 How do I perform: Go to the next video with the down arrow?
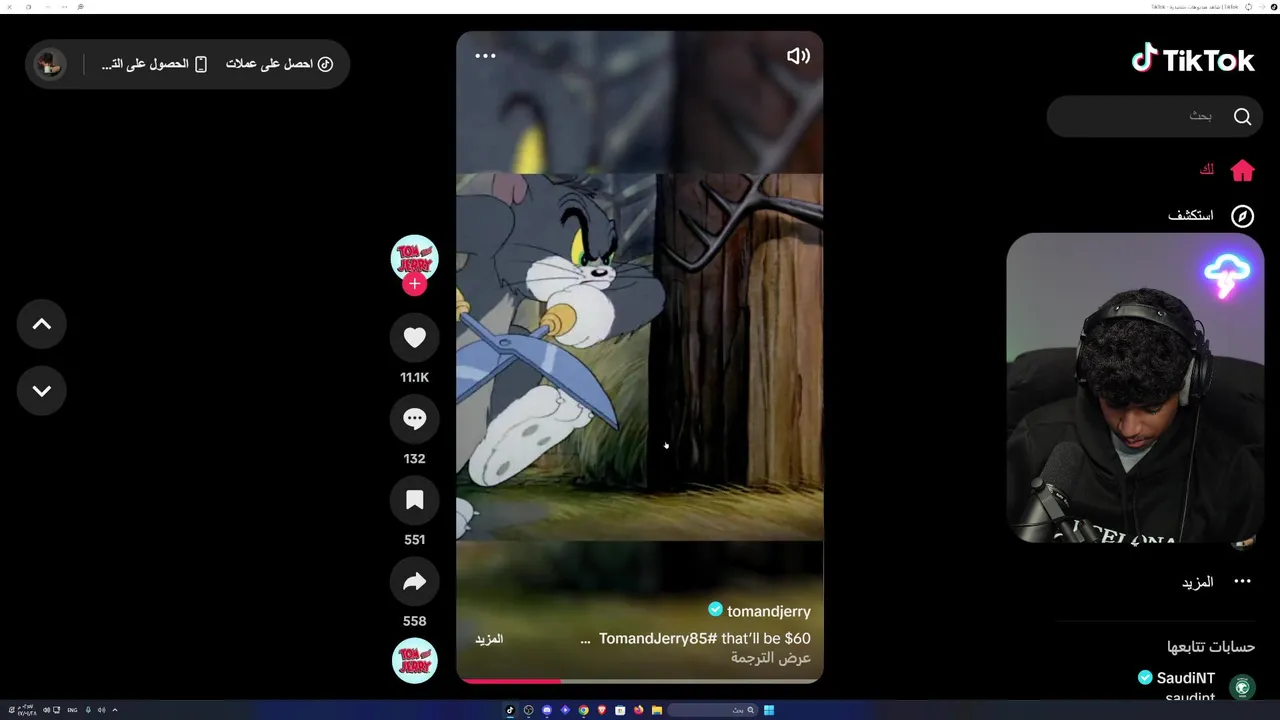coord(42,391)
